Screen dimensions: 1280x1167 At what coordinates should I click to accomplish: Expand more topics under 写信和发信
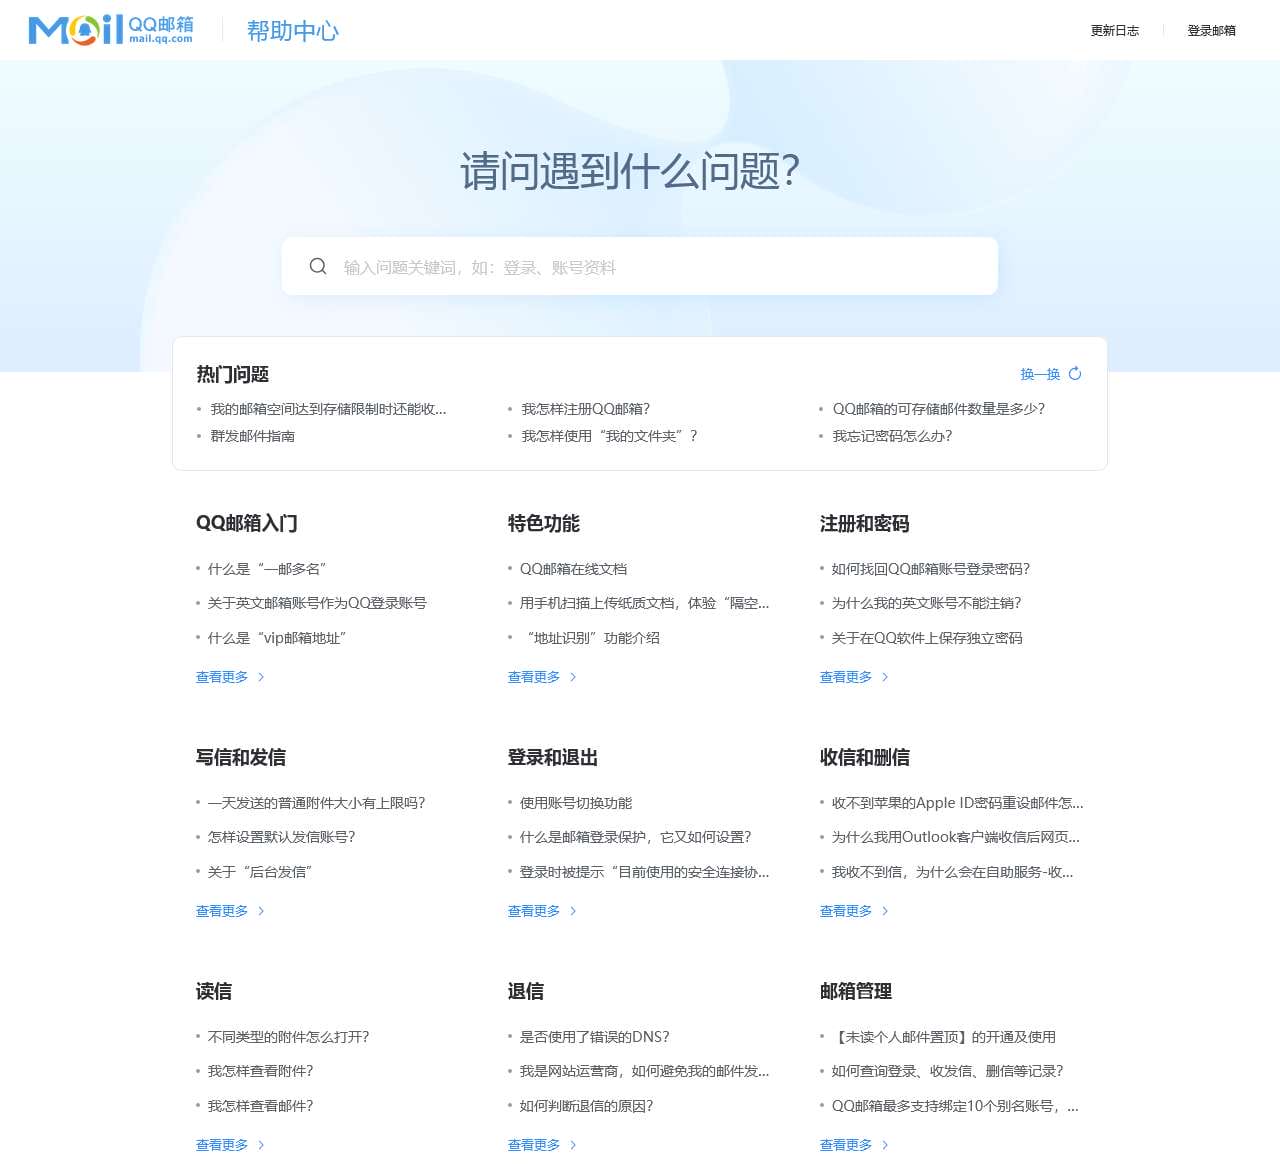click(223, 911)
